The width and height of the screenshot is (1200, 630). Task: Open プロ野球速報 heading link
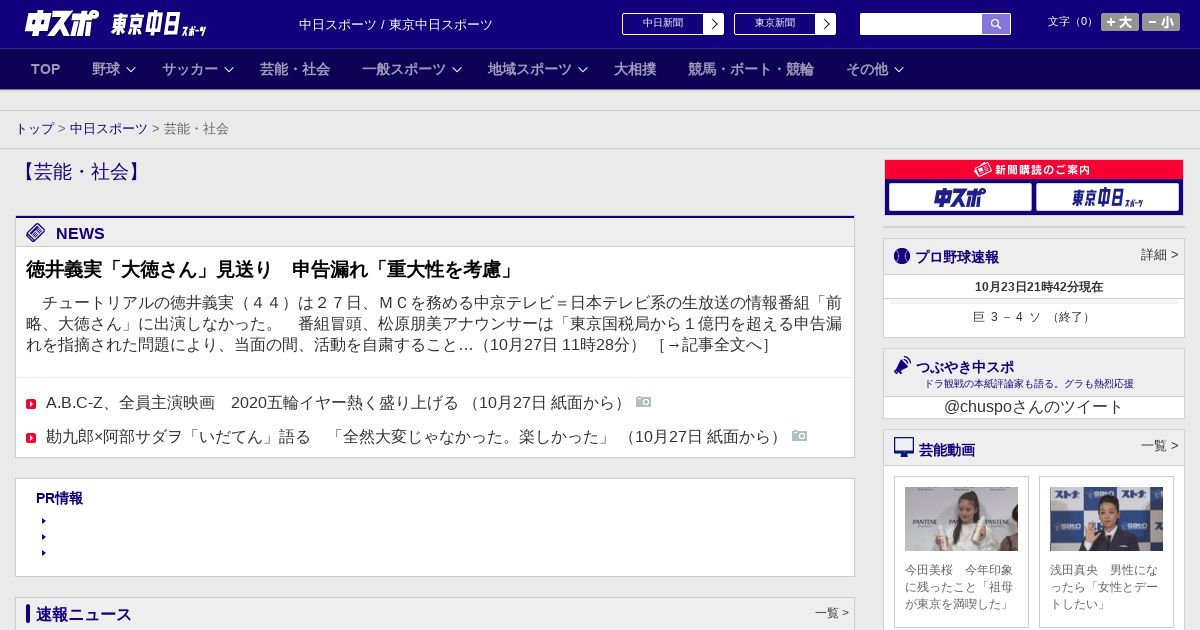pyautogui.click(x=957, y=257)
